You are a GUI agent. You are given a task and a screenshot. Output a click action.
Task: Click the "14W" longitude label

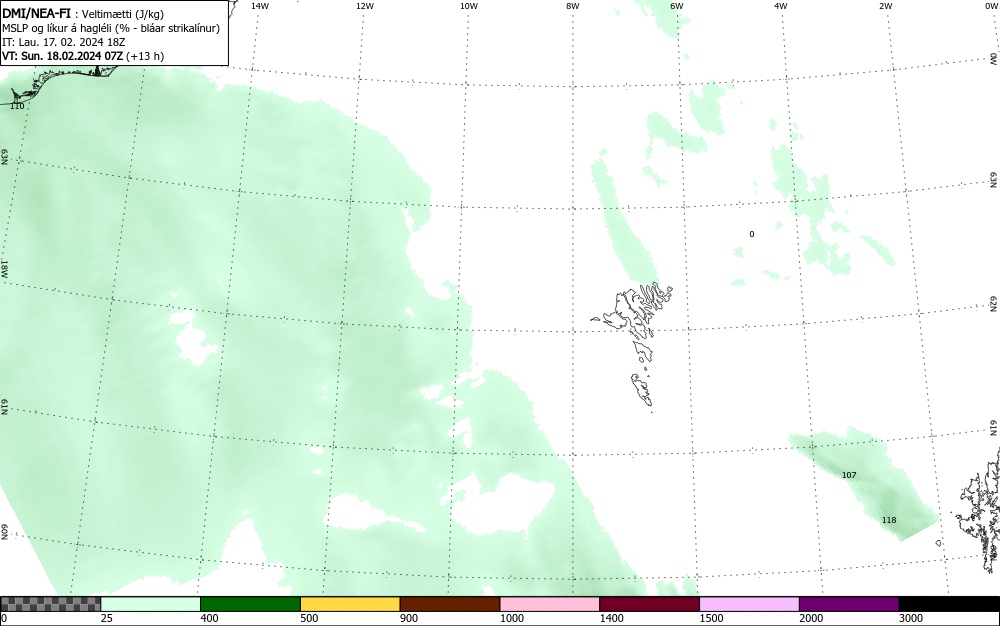coord(260,6)
